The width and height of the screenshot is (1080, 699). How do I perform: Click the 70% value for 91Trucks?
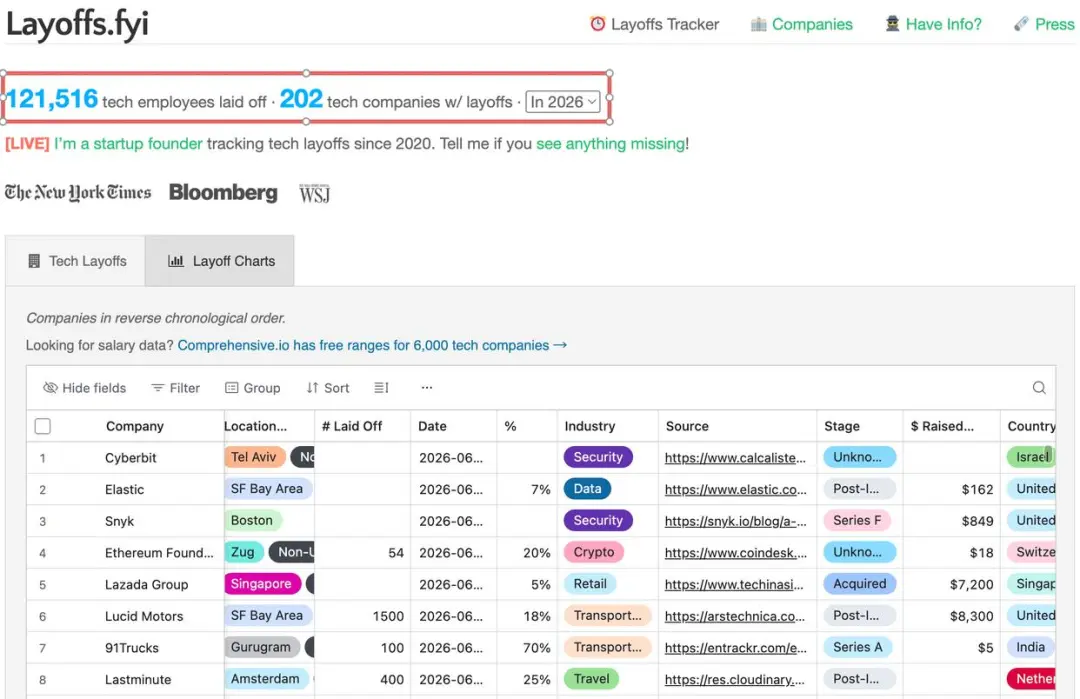(537, 648)
